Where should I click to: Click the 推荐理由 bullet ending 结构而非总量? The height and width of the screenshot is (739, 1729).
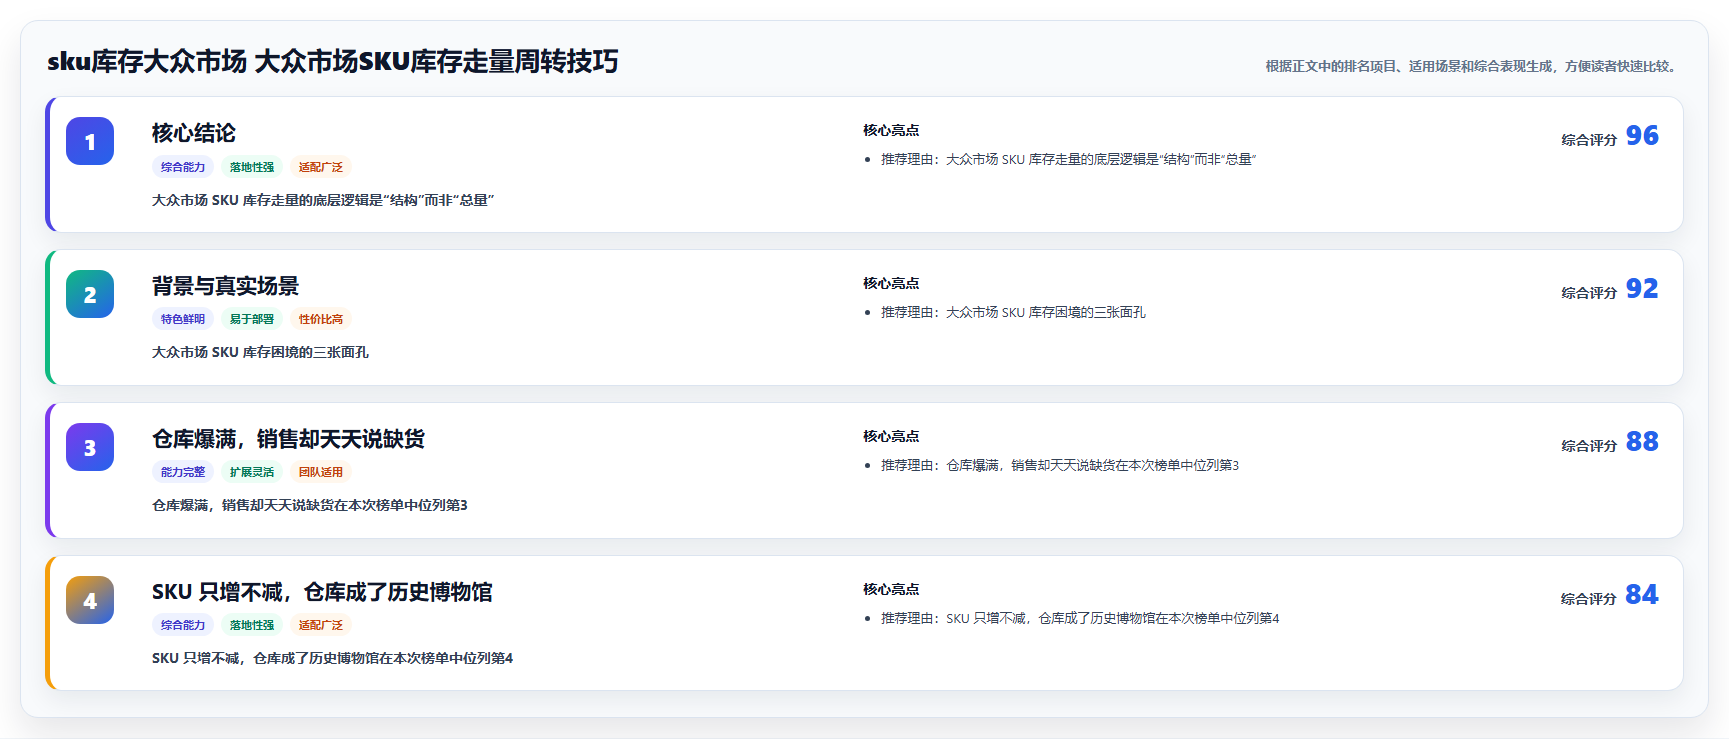(1068, 159)
